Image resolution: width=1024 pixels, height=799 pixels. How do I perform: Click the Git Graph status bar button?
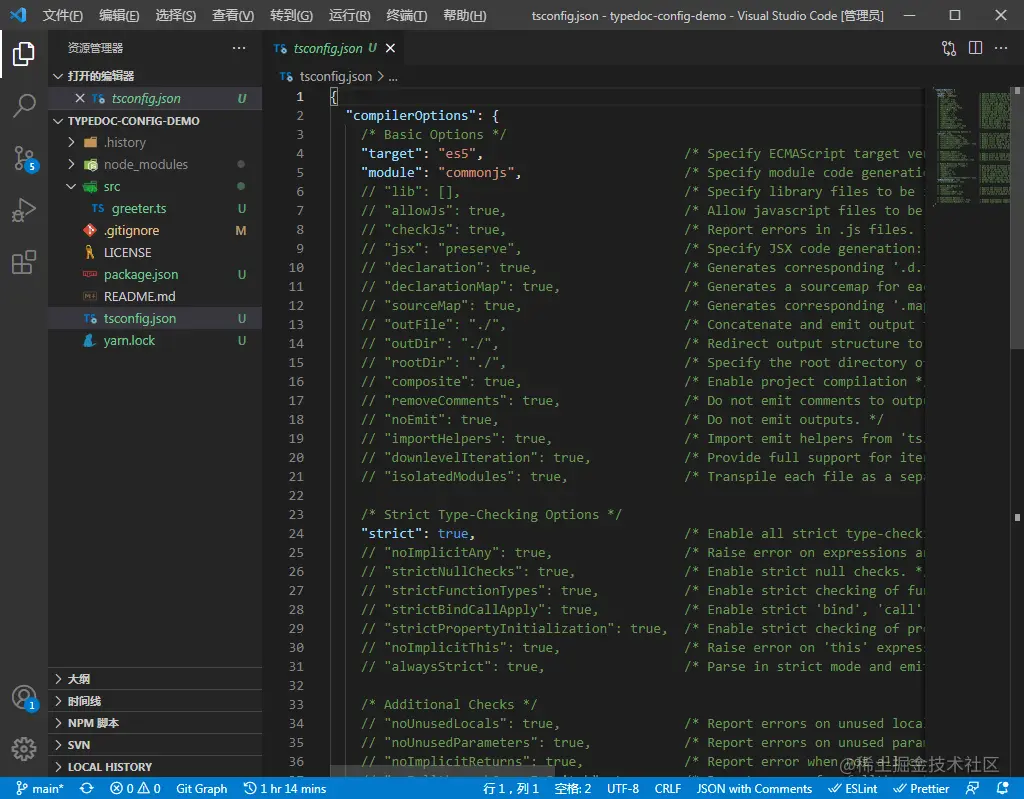pyautogui.click(x=201, y=788)
